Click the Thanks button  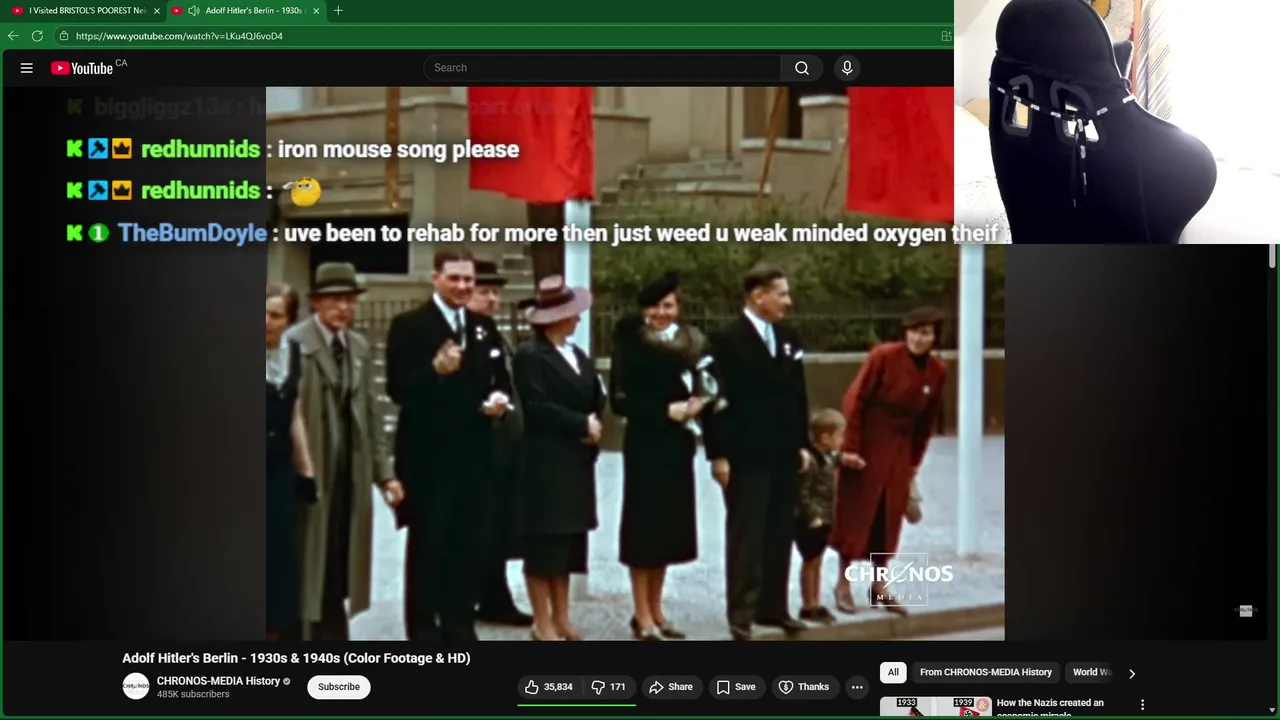(804, 687)
